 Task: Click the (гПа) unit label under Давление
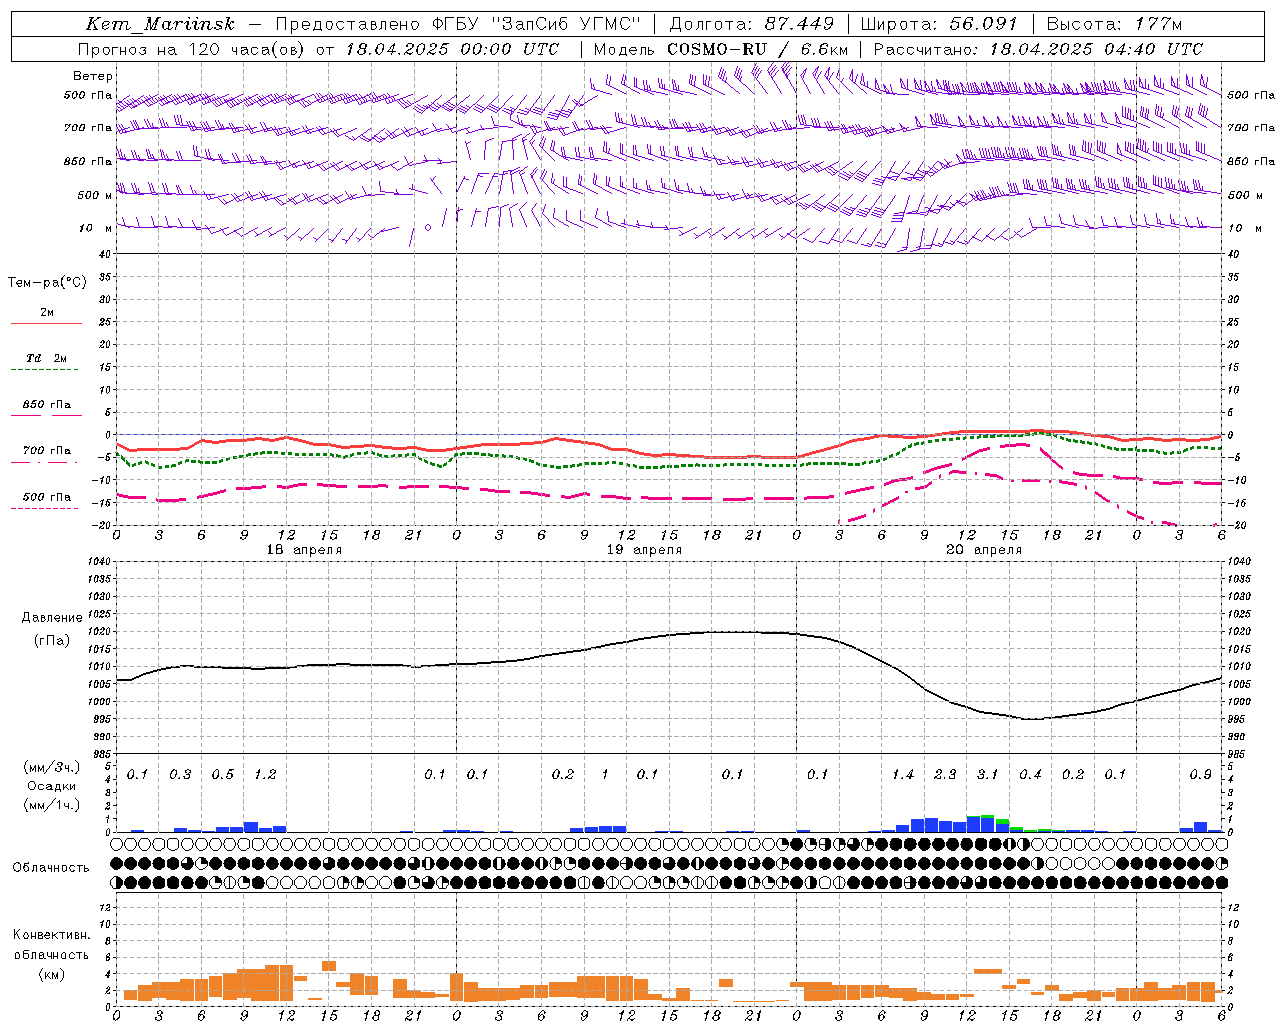click(52, 641)
